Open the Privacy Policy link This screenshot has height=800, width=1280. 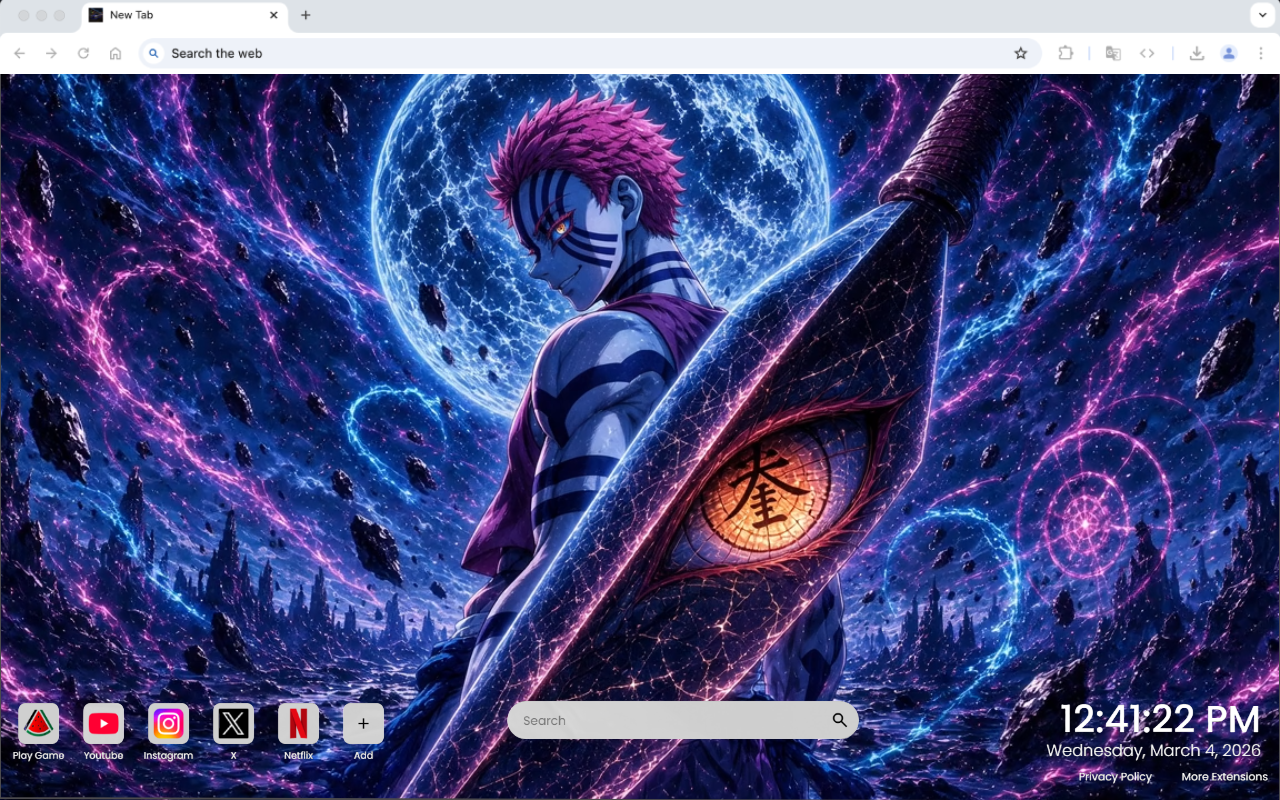1115,777
